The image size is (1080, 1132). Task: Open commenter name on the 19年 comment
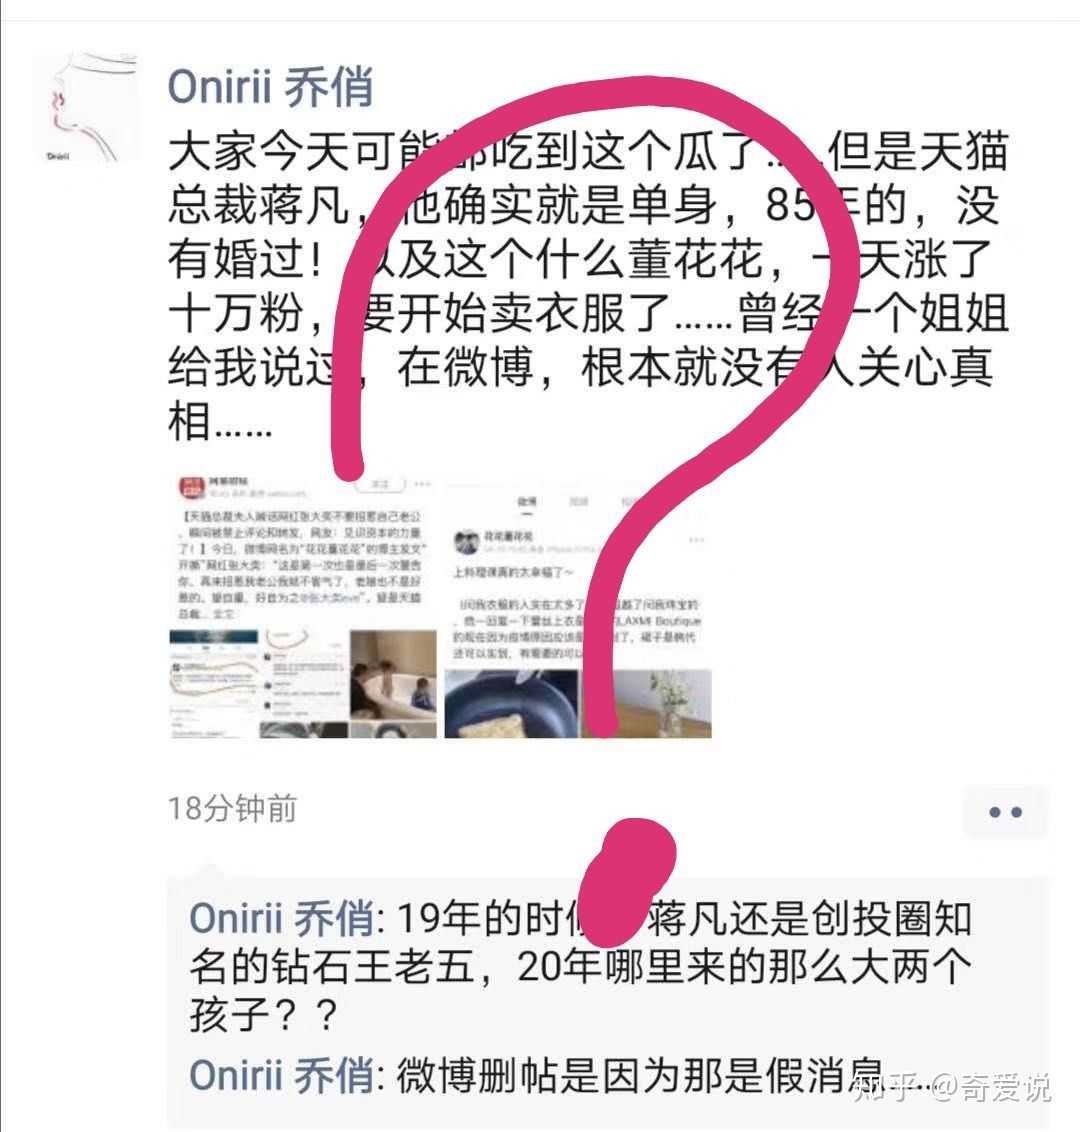(x=281, y=919)
